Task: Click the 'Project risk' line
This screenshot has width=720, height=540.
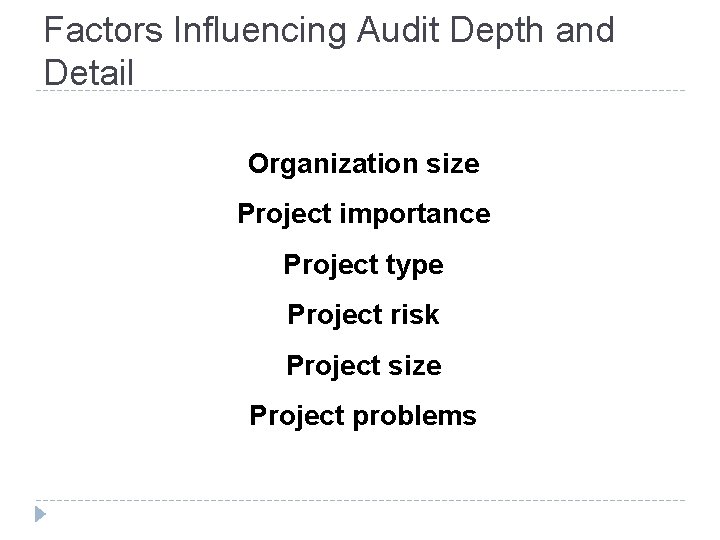Action: (363, 315)
